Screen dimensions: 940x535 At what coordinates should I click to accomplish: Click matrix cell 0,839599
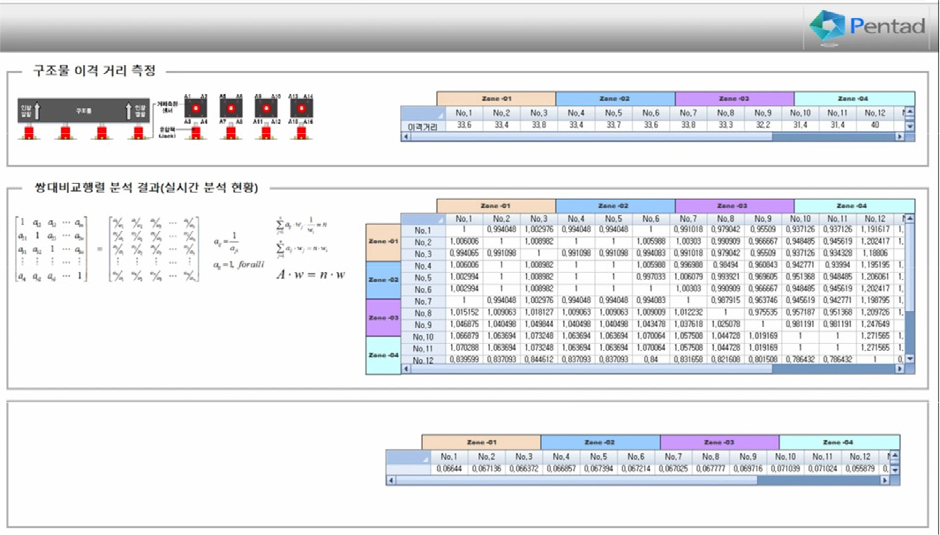click(463, 360)
